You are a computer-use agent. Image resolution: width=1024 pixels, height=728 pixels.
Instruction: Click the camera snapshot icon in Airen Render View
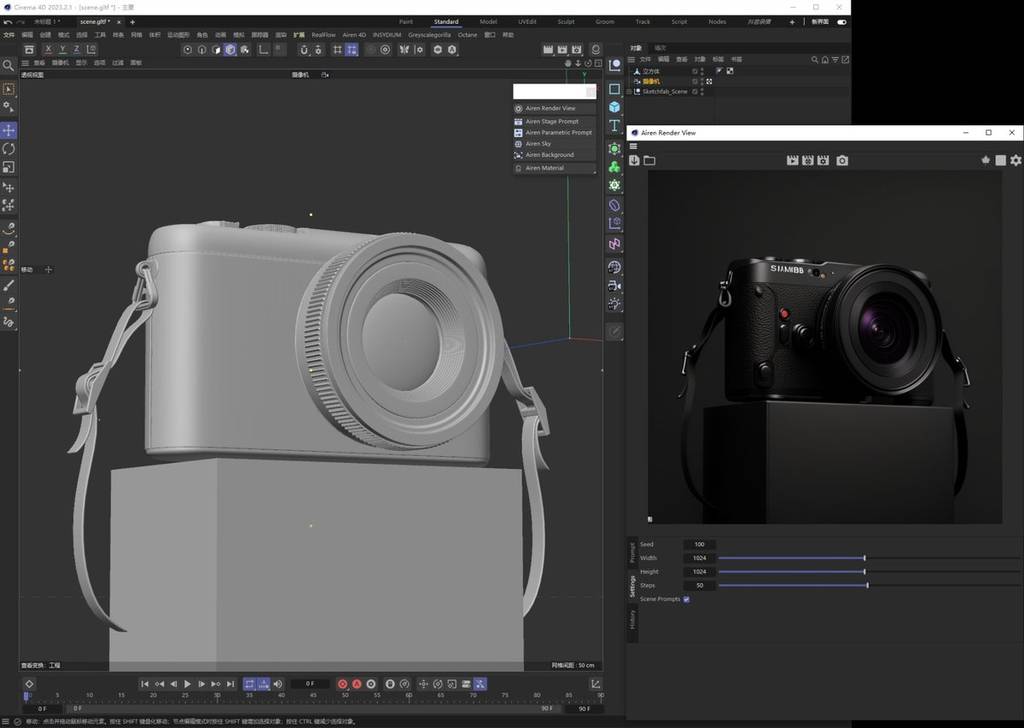(842, 160)
